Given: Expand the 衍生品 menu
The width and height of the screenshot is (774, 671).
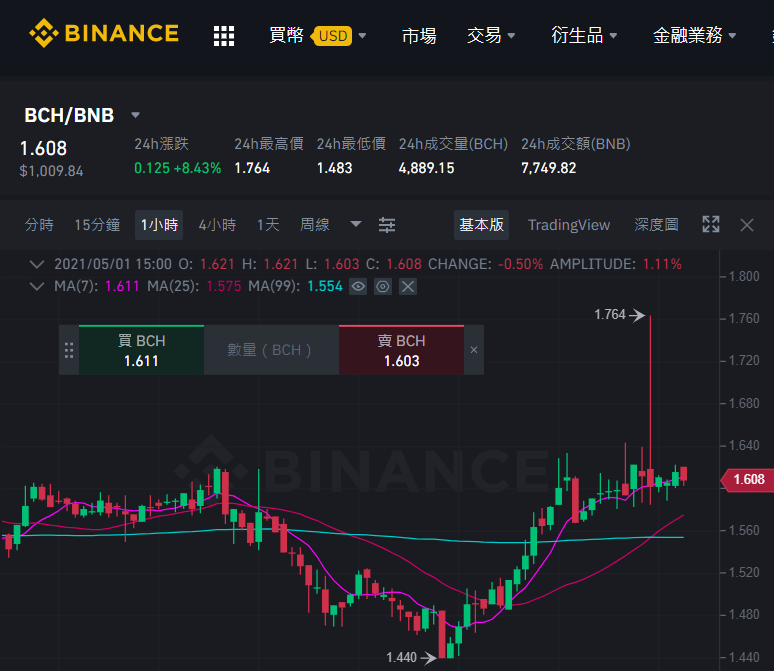Looking at the screenshot, I should (x=583, y=36).
